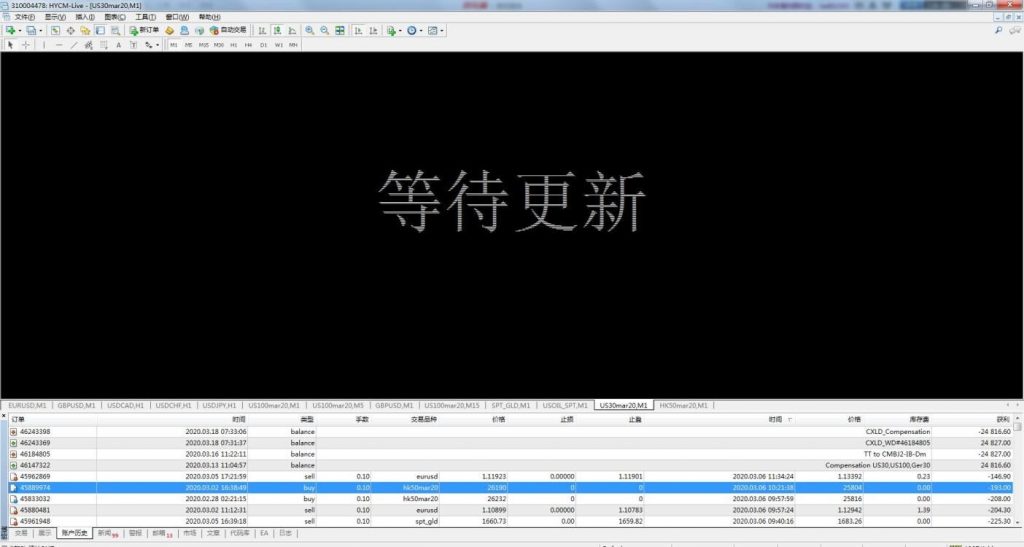Open the 日志 Journal terminal tab
Viewport: 1024px width, 547px height.
coord(285,533)
